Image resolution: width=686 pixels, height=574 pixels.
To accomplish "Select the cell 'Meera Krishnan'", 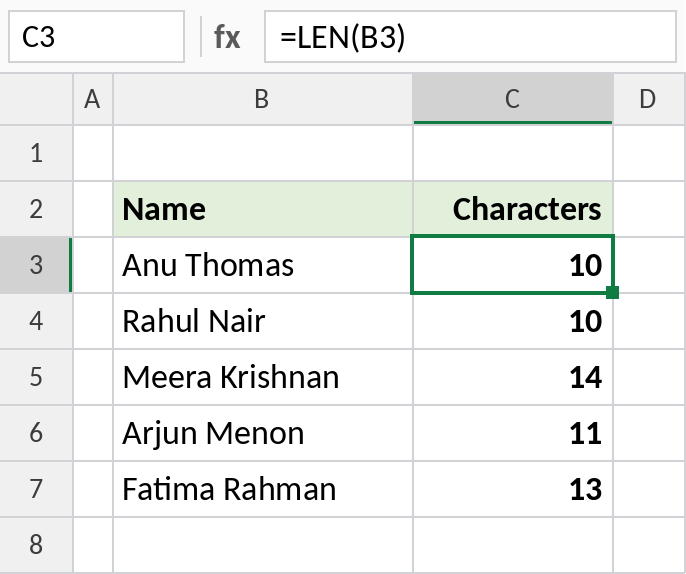I will pos(262,377).
